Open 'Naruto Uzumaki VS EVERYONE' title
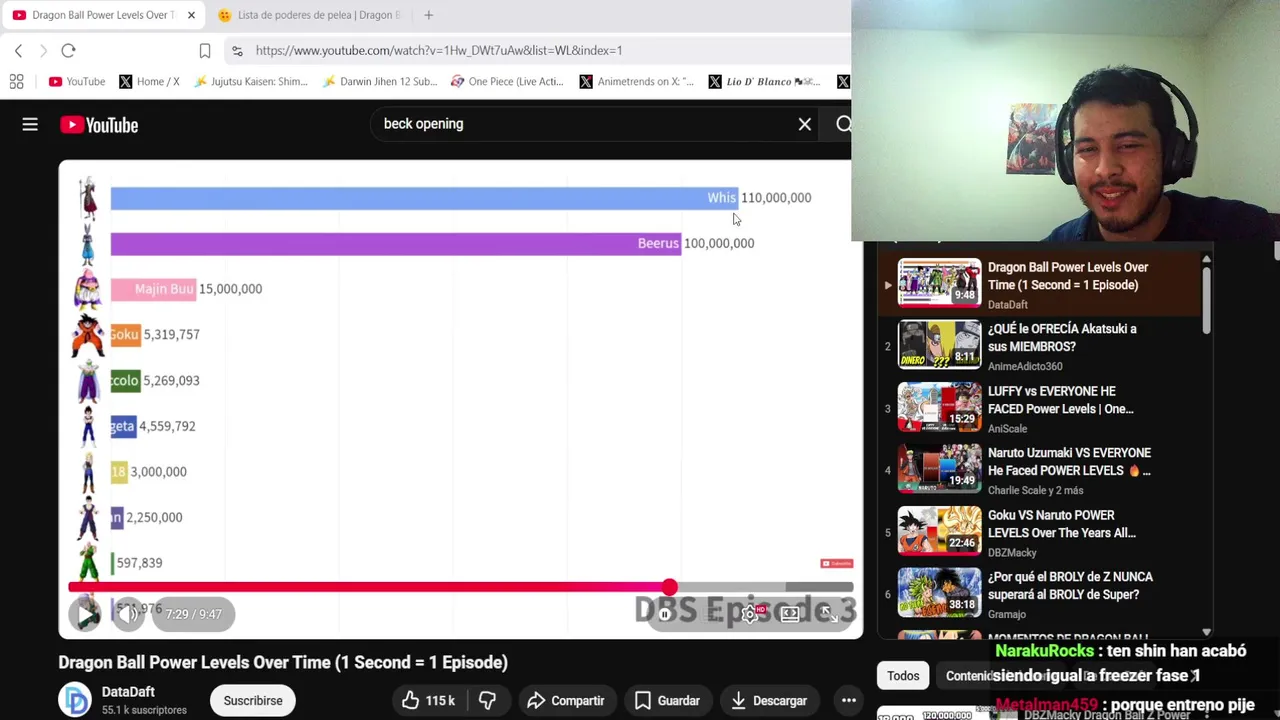Screen dimensions: 1280x720 click(x=1069, y=462)
